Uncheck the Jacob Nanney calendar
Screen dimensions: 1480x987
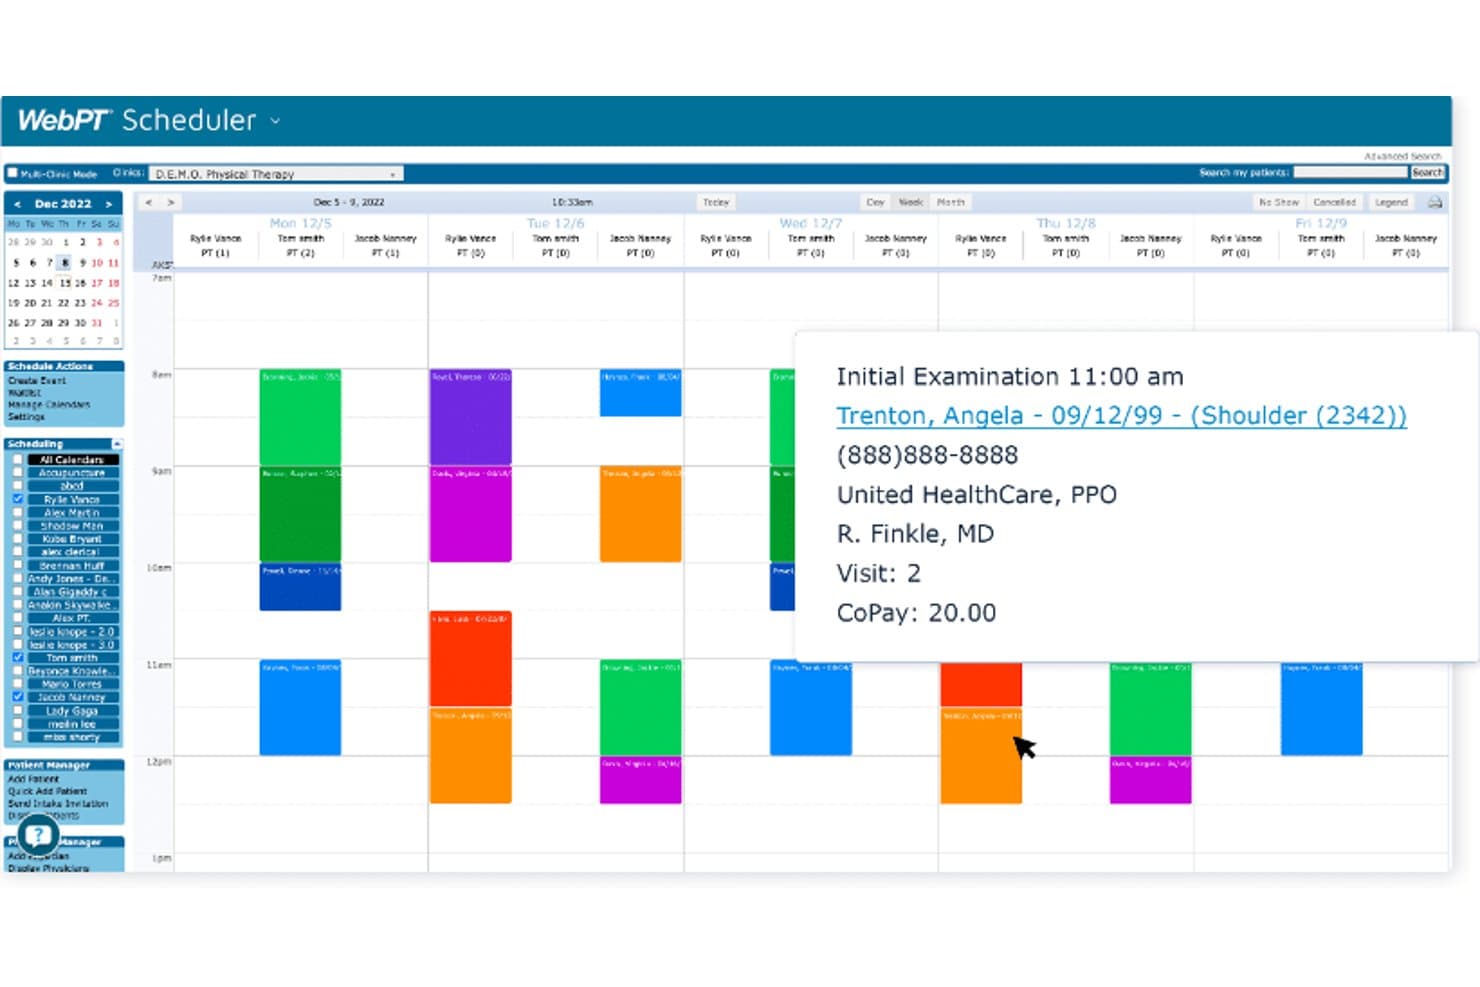click(17, 697)
